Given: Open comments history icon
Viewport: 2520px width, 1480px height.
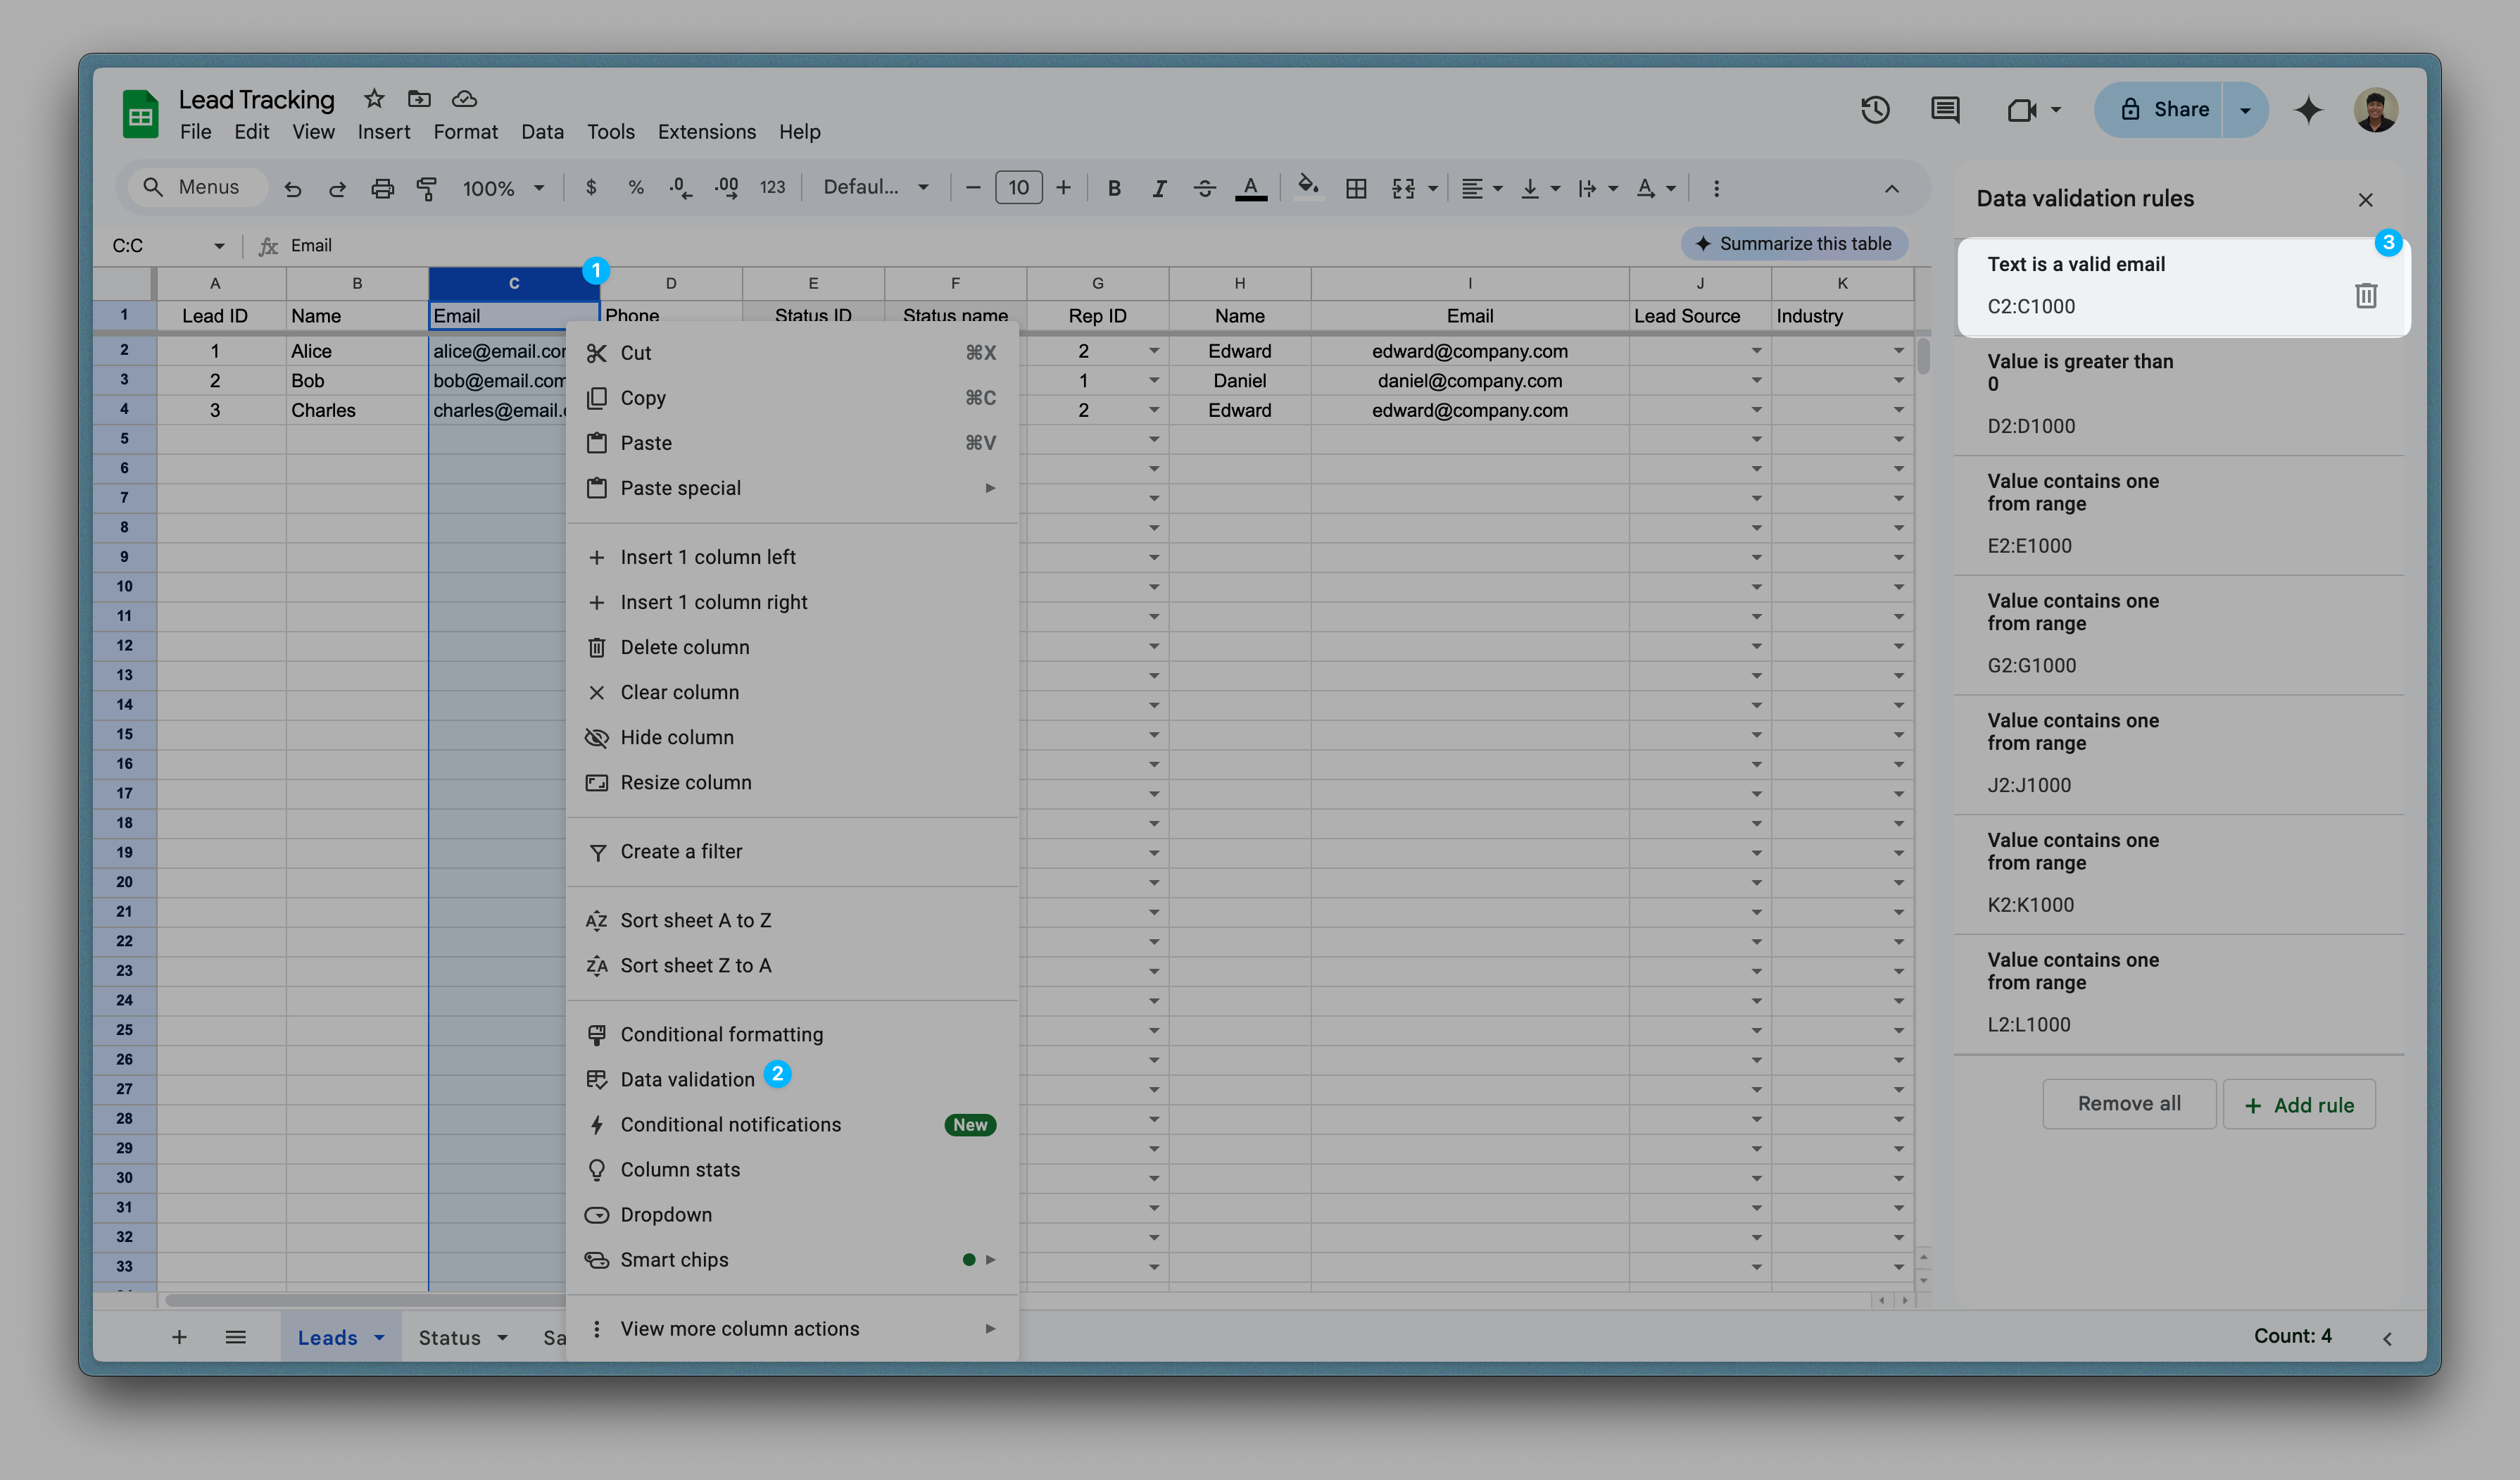Looking at the screenshot, I should pos(1945,110).
